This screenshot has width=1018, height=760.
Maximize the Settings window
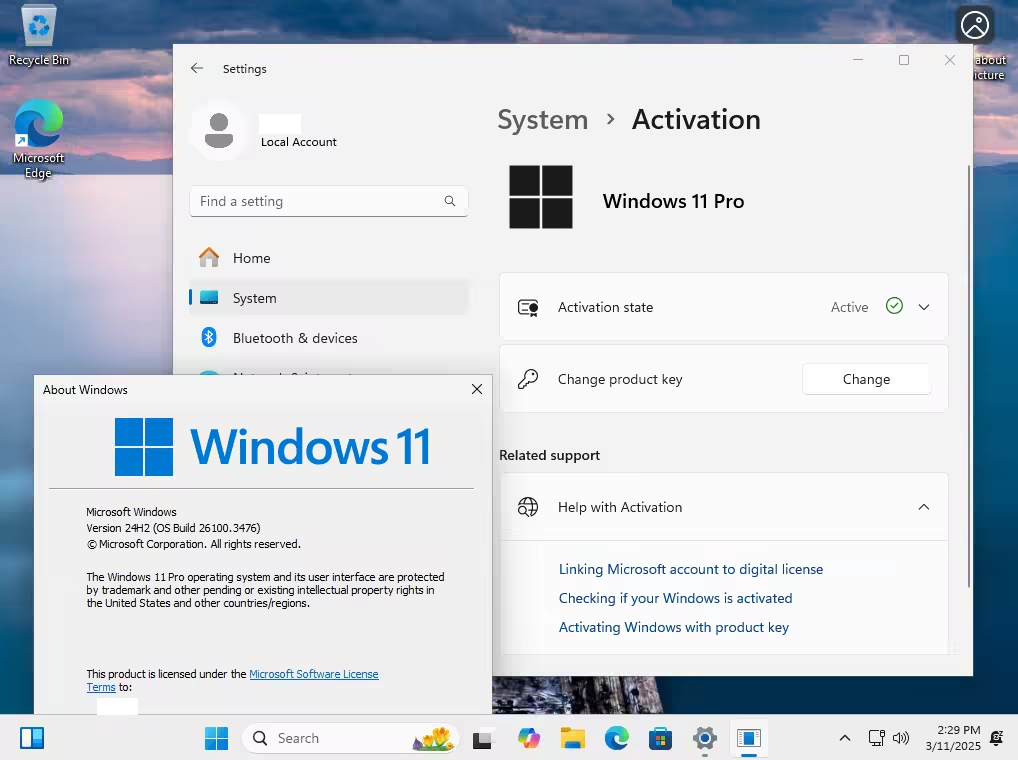coord(904,60)
